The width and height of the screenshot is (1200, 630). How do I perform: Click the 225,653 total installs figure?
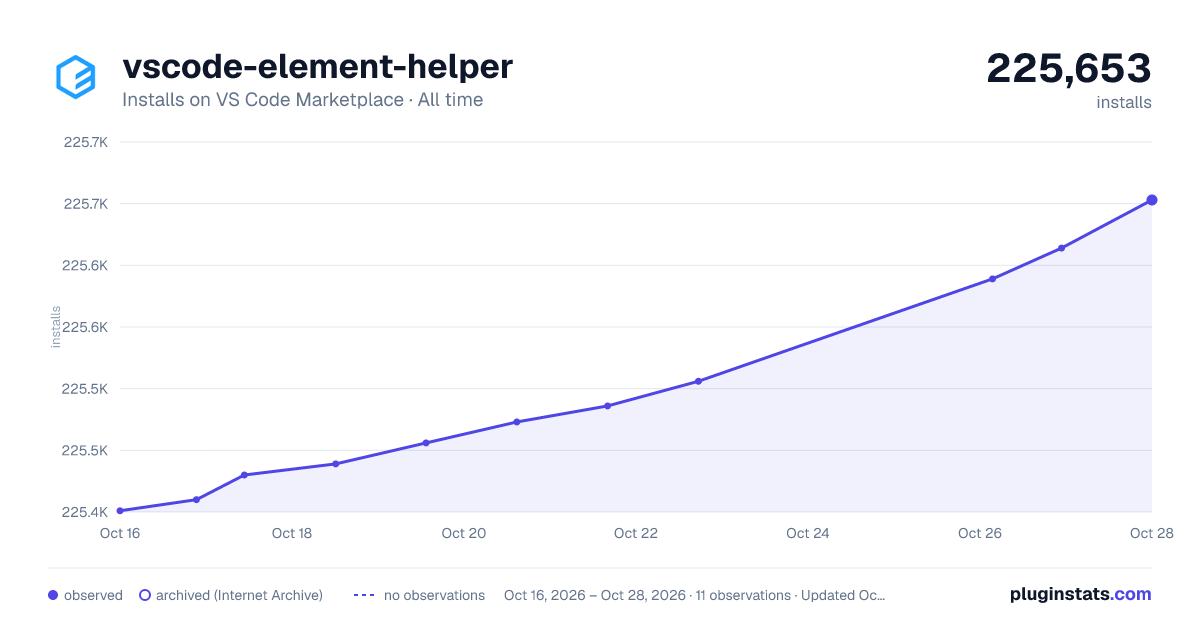tap(1069, 68)
